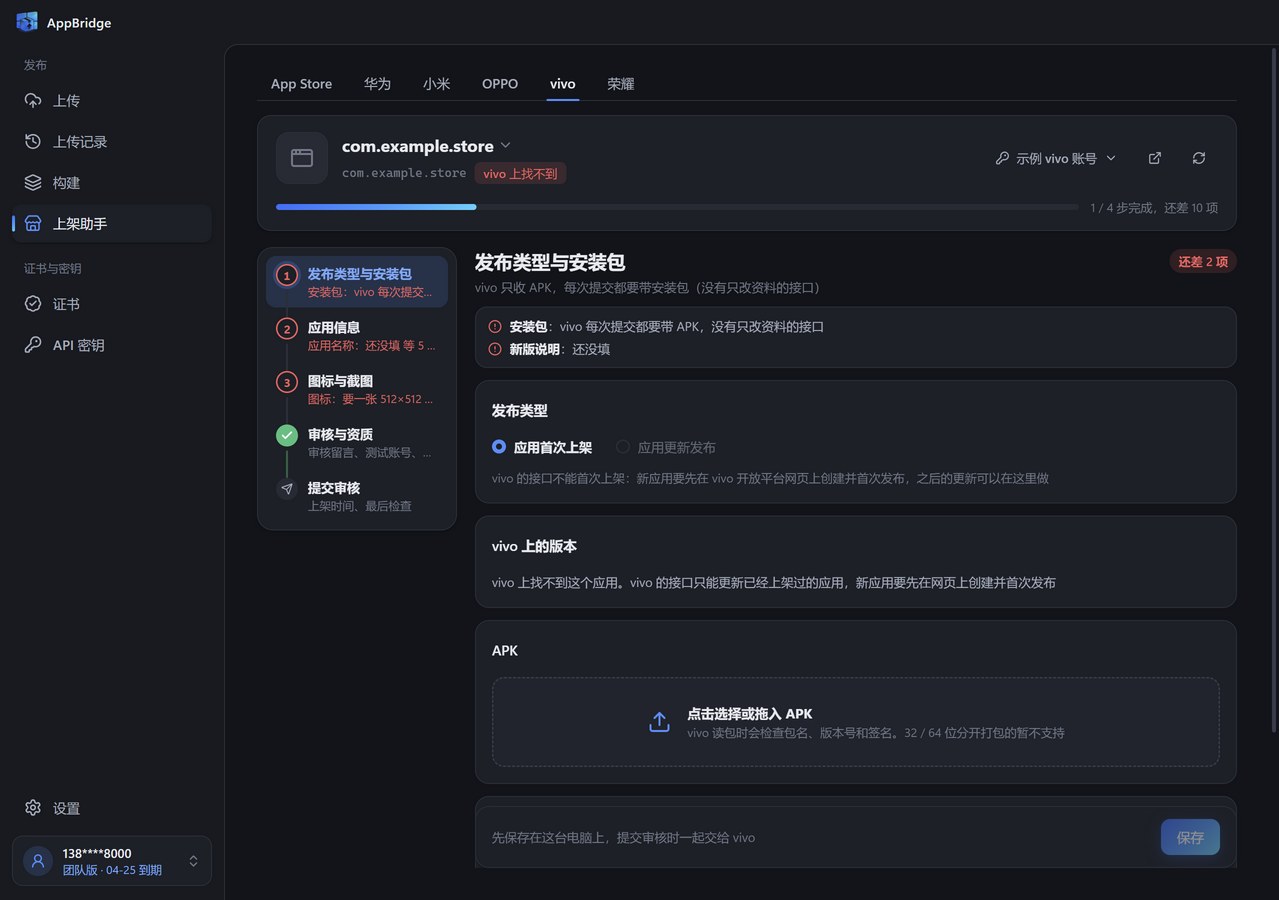1279x900 pixels.
Task: Switch to App Store tab
Action: (301, 84)
